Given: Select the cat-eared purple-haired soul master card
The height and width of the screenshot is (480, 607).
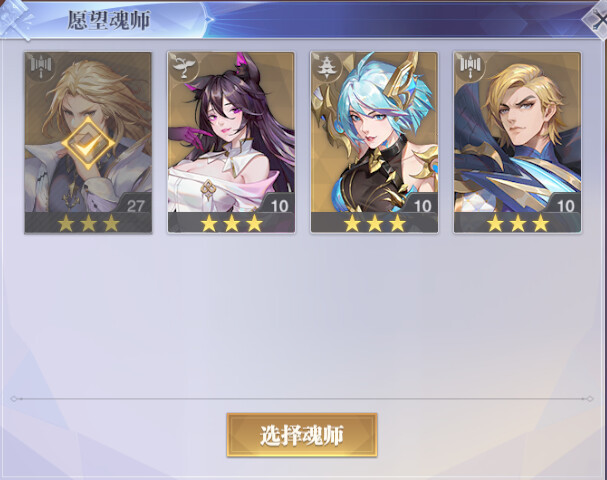Looking at the screenshot, I should [x=231, y=142].
